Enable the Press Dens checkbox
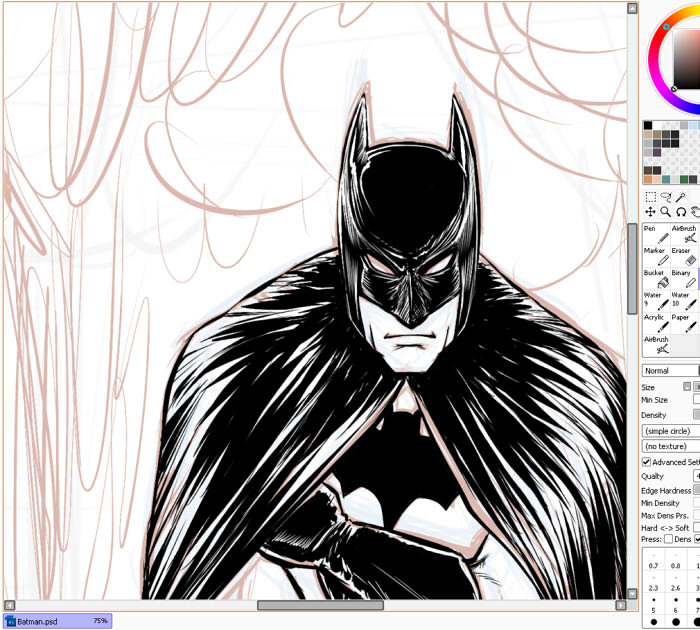Image resolution: width=700 pixels, height=630 pixels. [668, 539]
